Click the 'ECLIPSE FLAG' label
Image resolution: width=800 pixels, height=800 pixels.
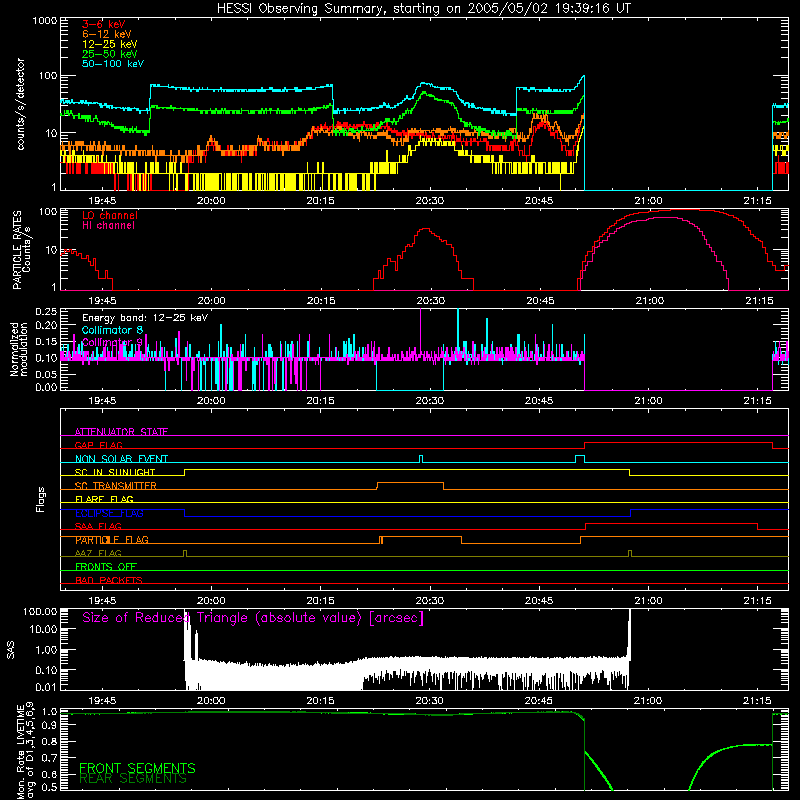(x=109, y=513)
